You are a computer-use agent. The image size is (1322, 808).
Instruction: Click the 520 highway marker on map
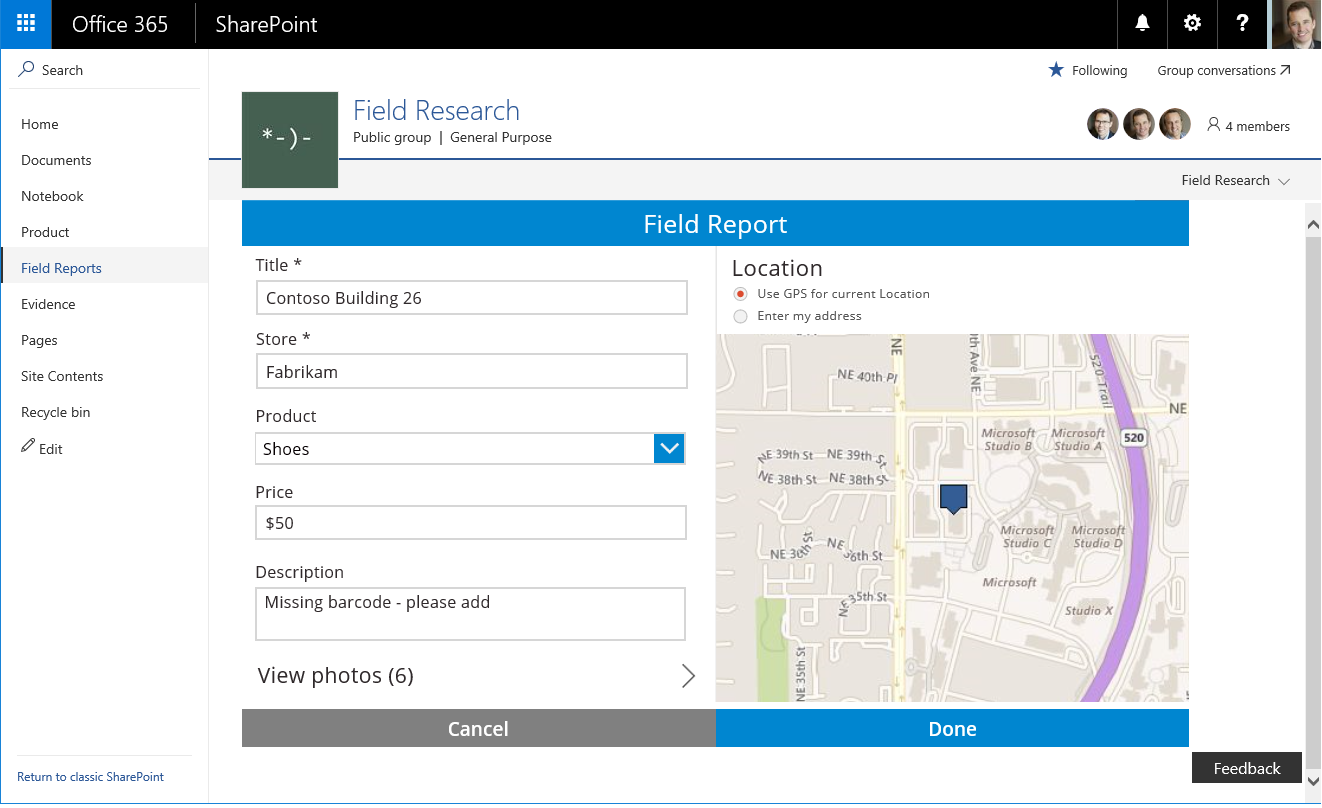pyautogui.click(x=1133, y=437)
